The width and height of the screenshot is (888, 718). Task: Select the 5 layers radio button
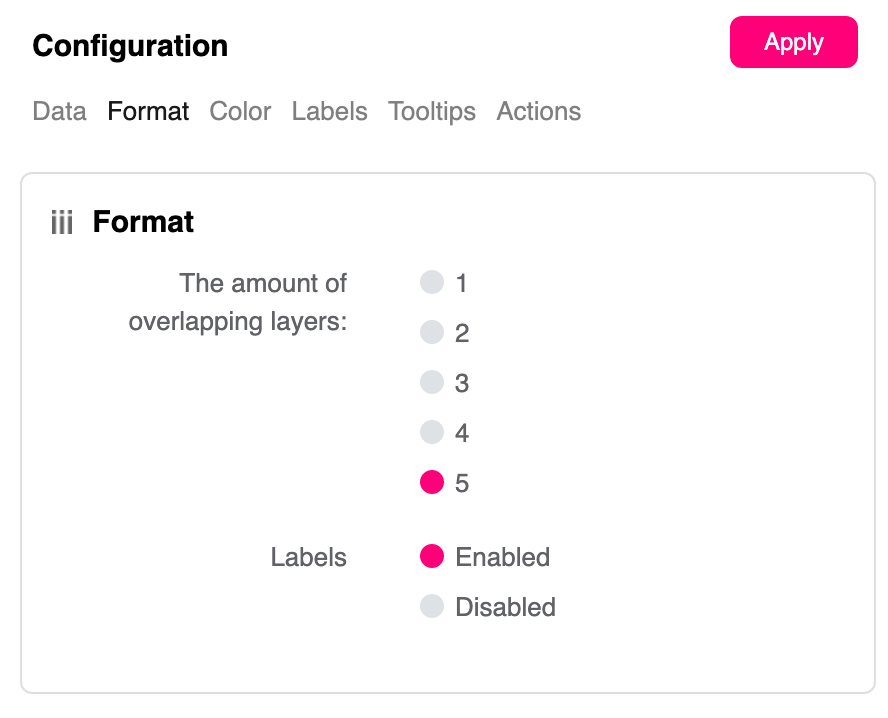pyautogui.click(x=432, y=483)
